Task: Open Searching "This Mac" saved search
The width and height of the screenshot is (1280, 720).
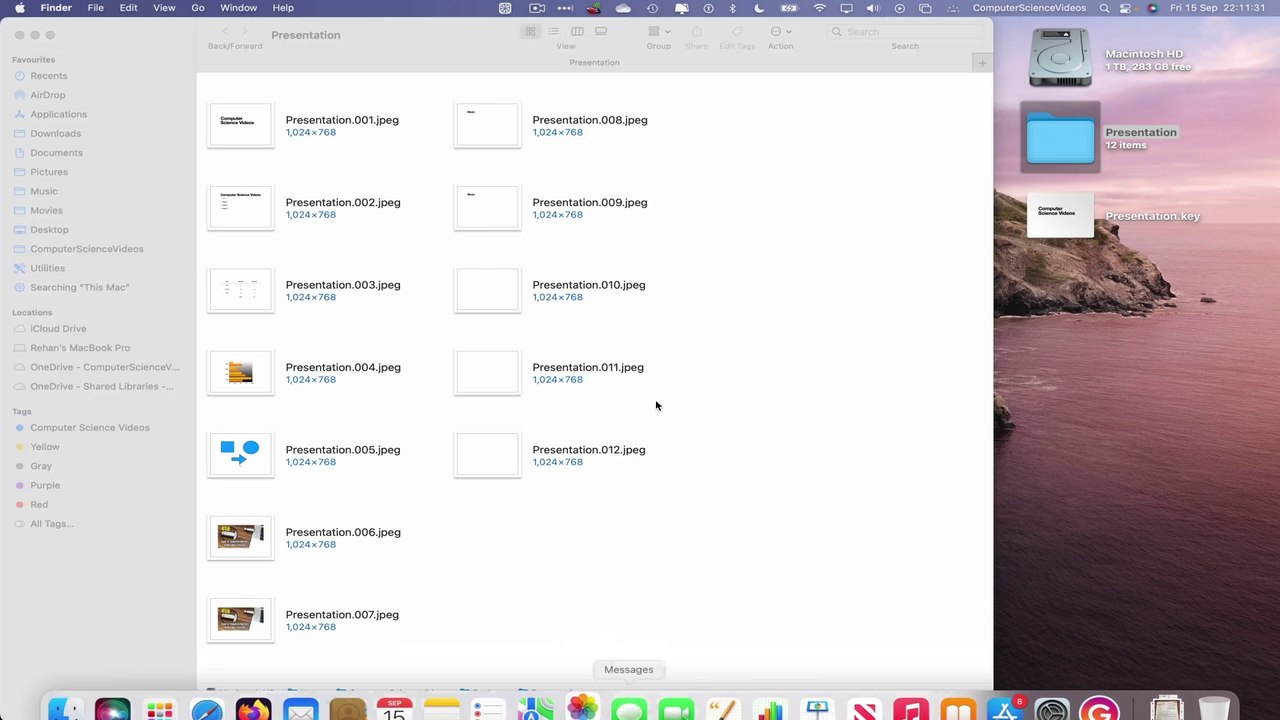Action: pyautogui.click(x=79, y=287)
